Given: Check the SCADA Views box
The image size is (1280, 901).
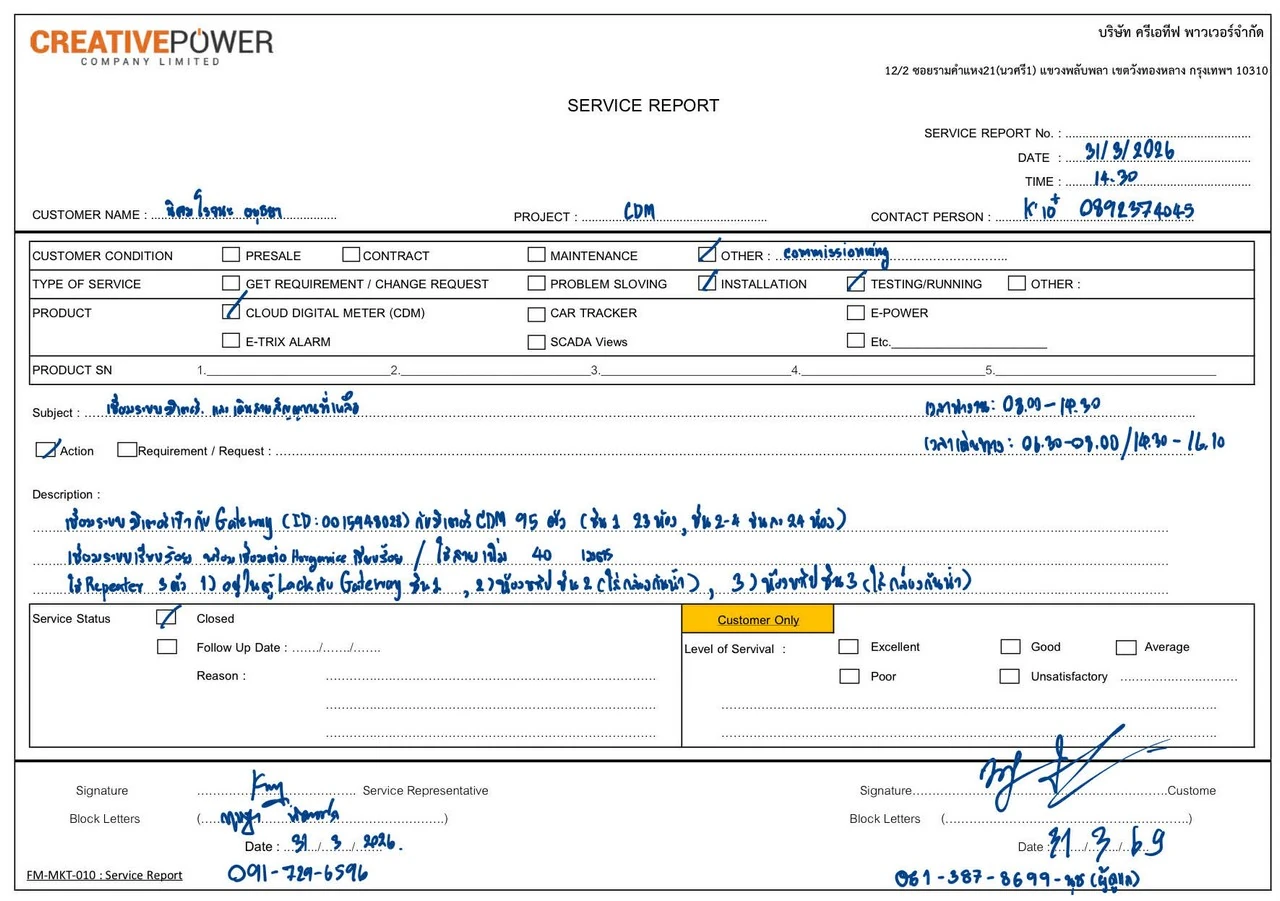Looking at the screenshot, I should pyautogui.click(x=537, y=342).
